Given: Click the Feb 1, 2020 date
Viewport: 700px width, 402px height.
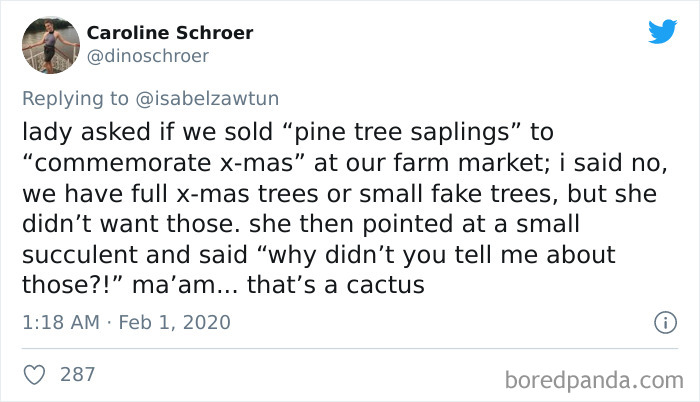Looking at the screenshot, I should pos(174,322).
